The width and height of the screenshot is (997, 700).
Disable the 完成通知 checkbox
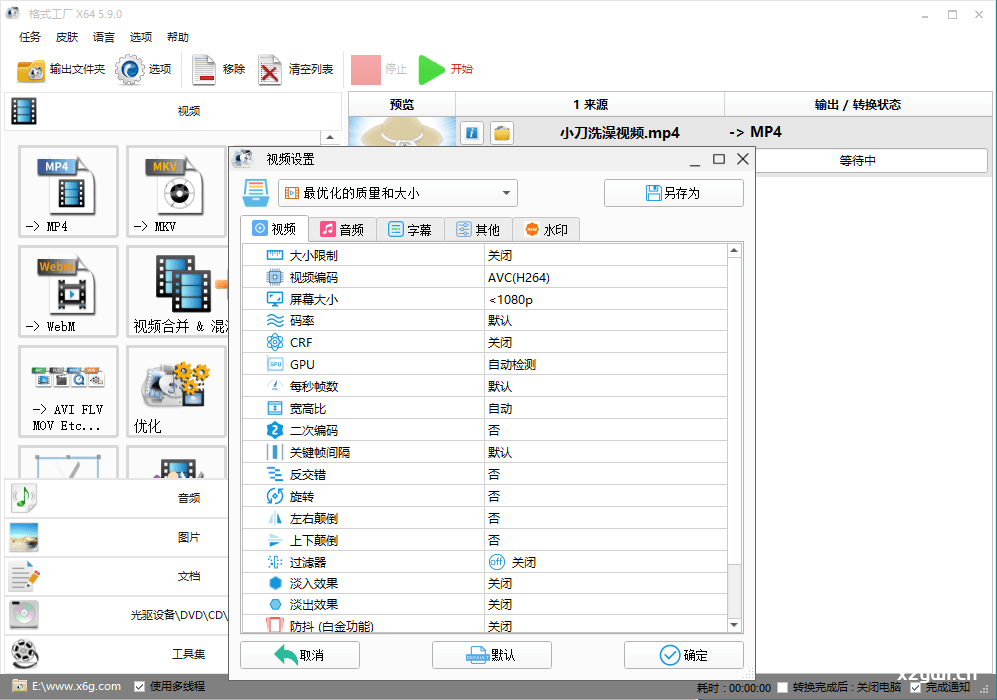pyautogui.click(x=913, y=686)
